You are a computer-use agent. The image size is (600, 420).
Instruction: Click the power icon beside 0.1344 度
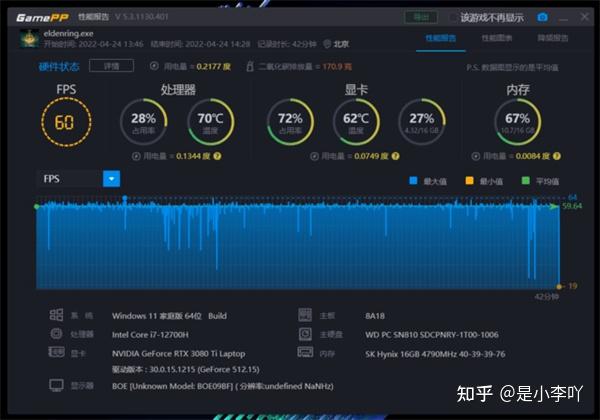pyautogui.click(x=136, y=156)
